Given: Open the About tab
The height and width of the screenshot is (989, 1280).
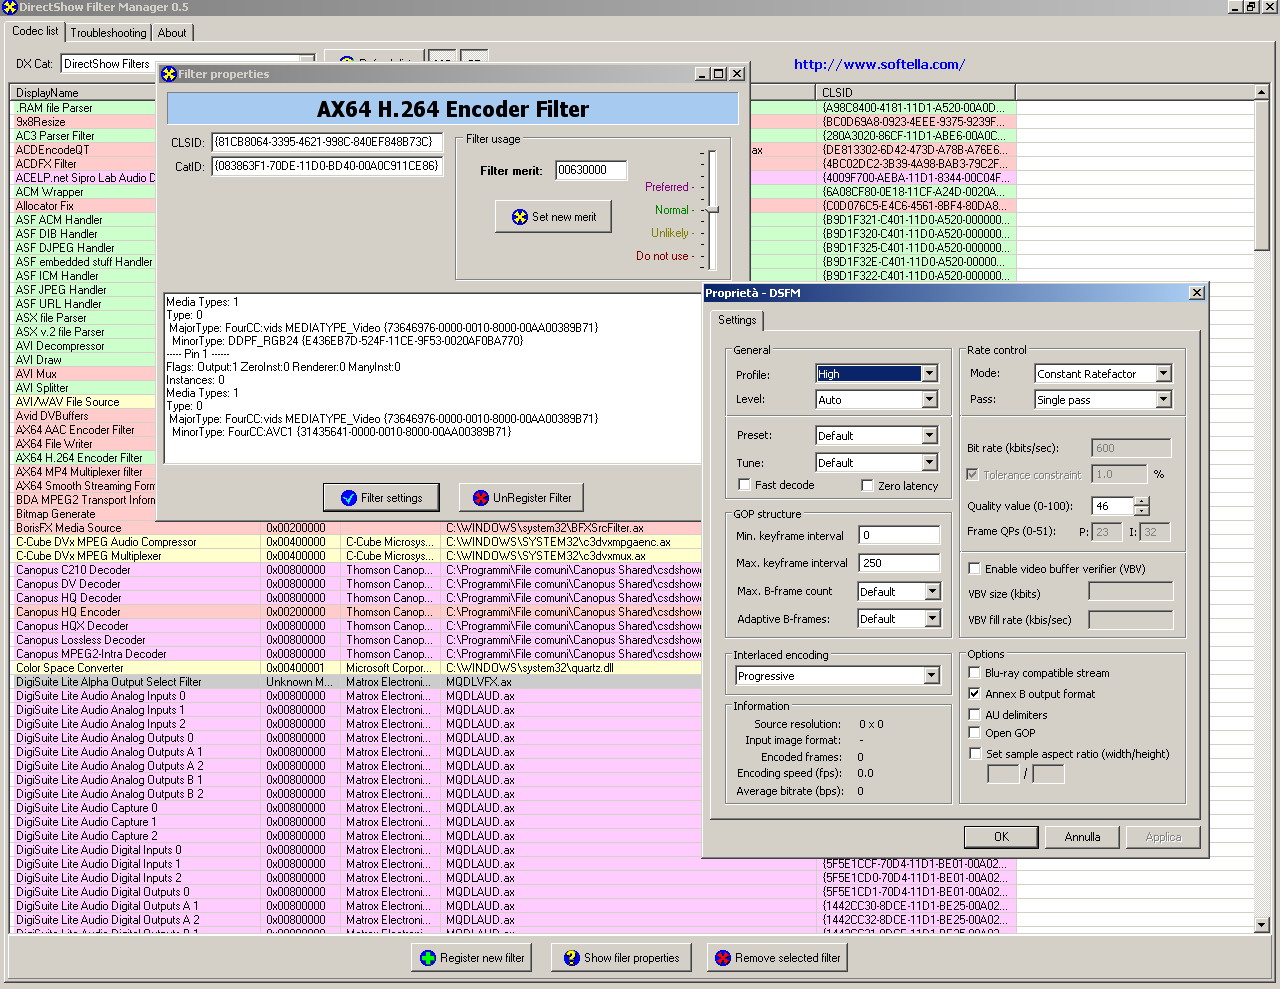Looking at the screenshot, I should [172, 33].
